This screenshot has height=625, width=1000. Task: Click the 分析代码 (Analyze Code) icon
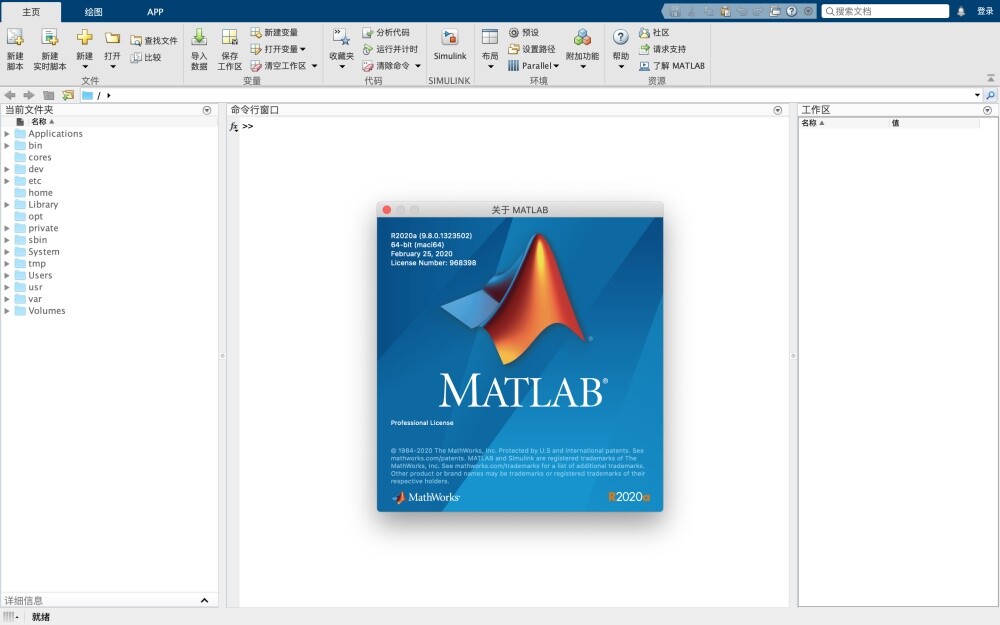[368, 33]
